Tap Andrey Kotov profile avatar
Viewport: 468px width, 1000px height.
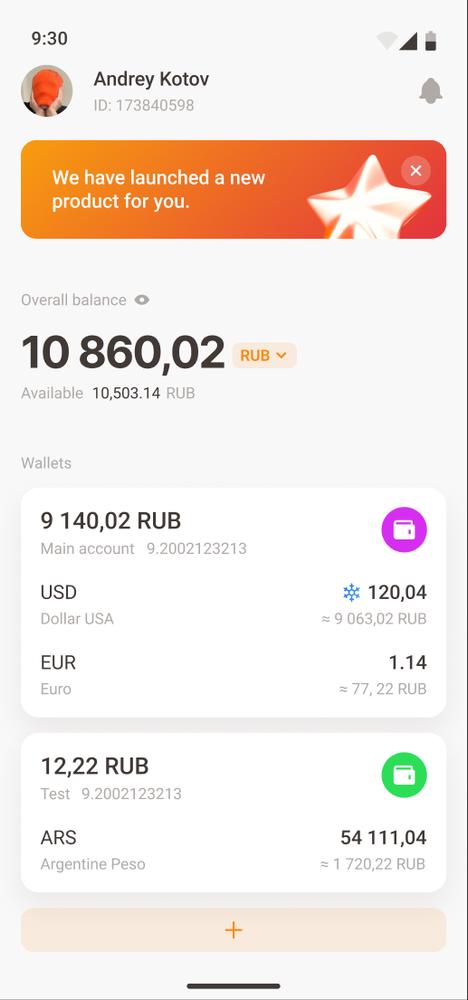(x=47, y=91)
